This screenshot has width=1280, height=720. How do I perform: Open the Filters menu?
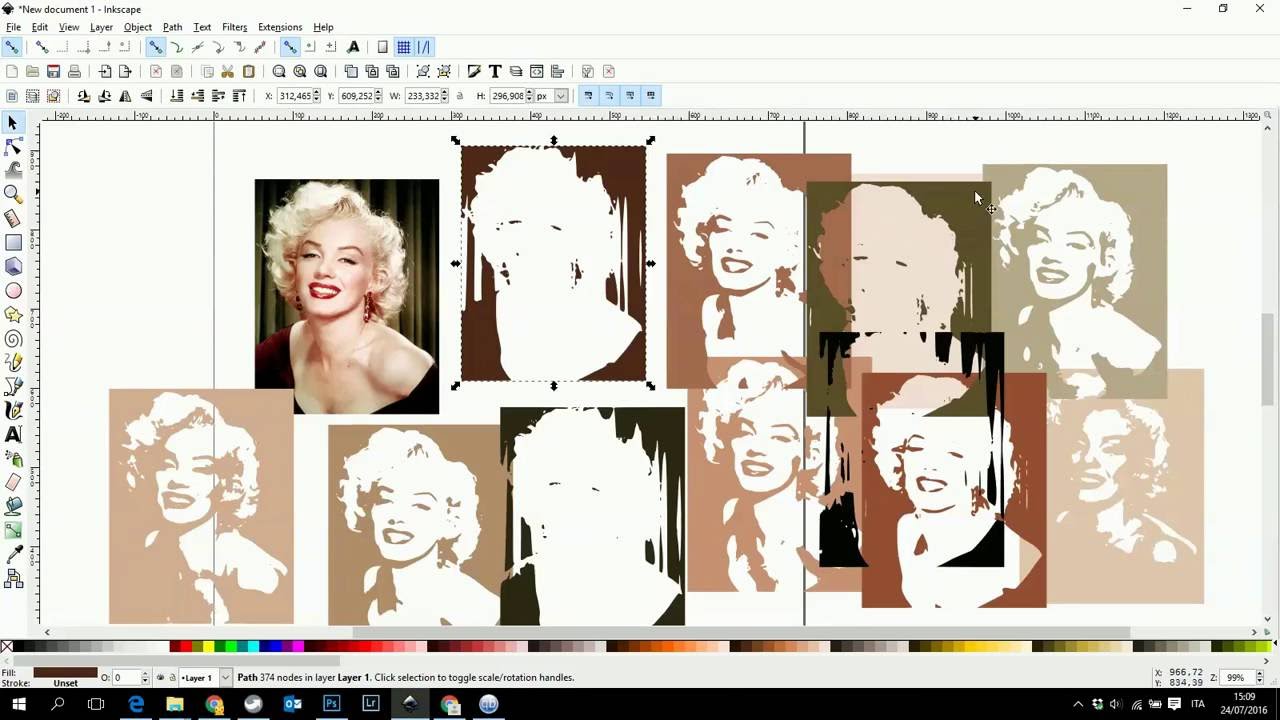coord(234,27)
